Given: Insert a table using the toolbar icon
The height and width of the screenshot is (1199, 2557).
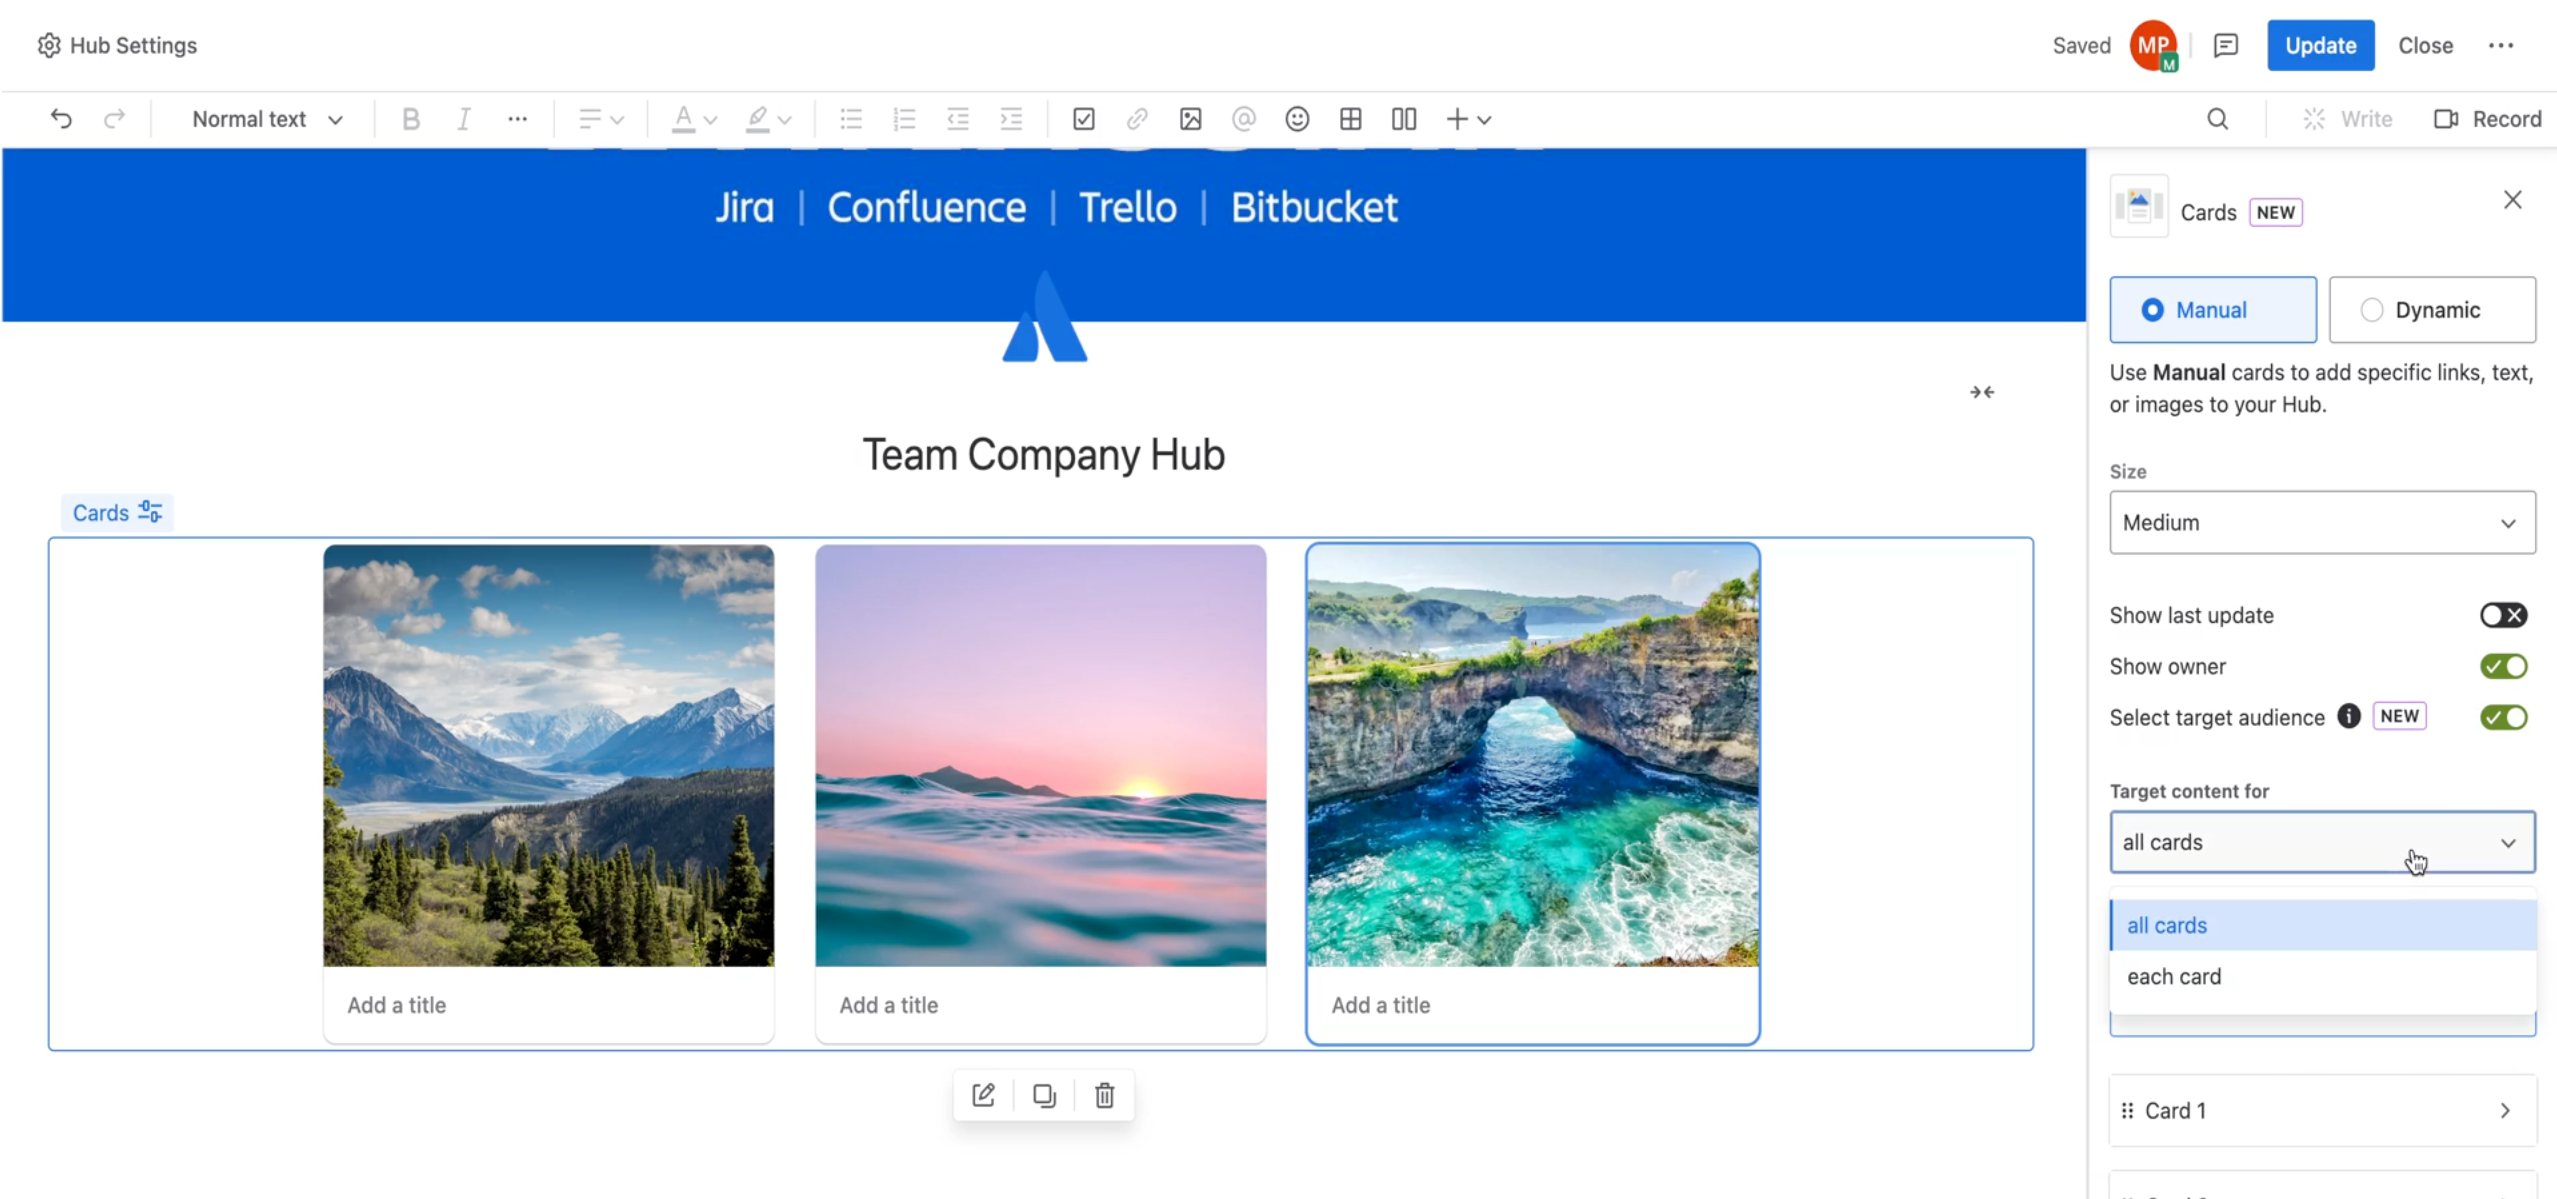Looking at the screenshot, I should (1350, 119).
